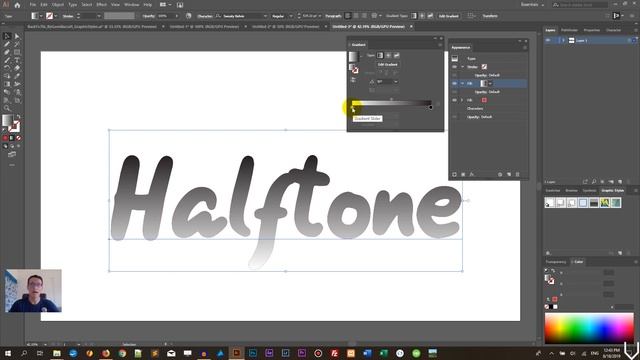Click the black gradient stop on the slider
Viewport: 640px width, 360px height.
tap(430, 107)
